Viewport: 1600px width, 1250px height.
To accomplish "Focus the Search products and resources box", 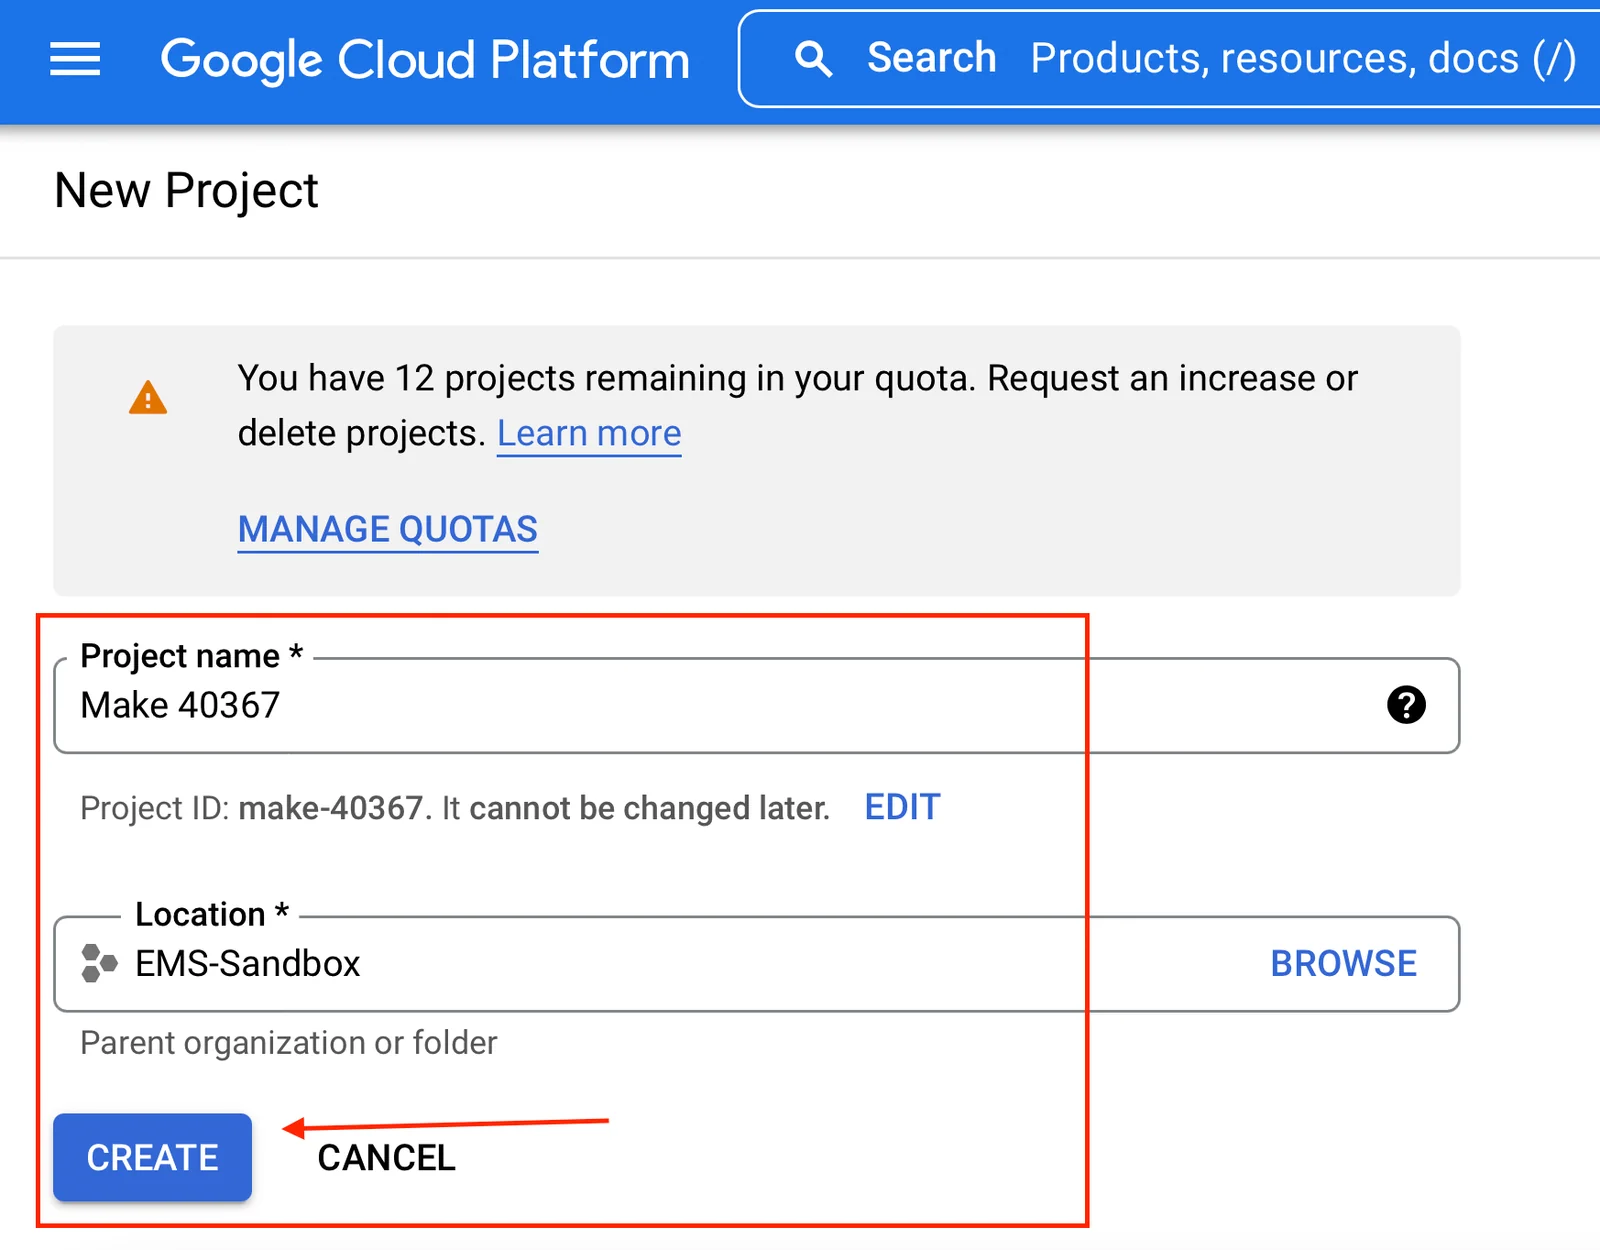I will click(1170, 59).
